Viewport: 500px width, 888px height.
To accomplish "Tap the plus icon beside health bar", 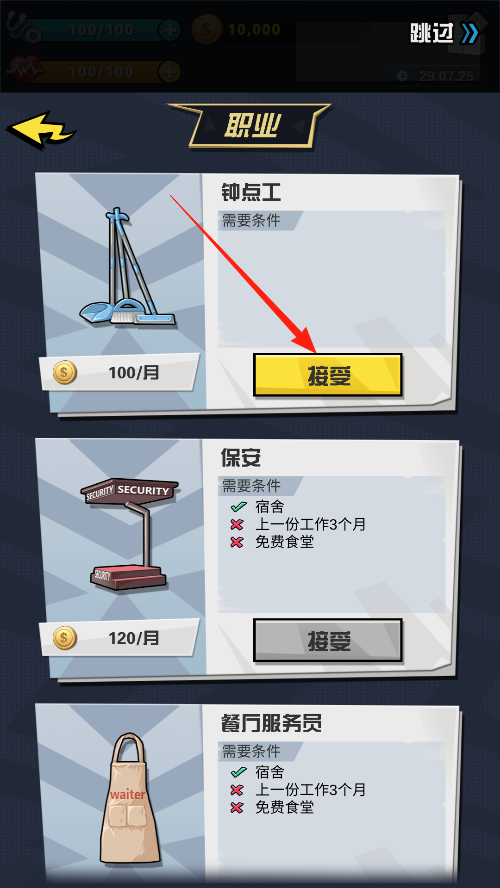I will click(x=169, y=29).
